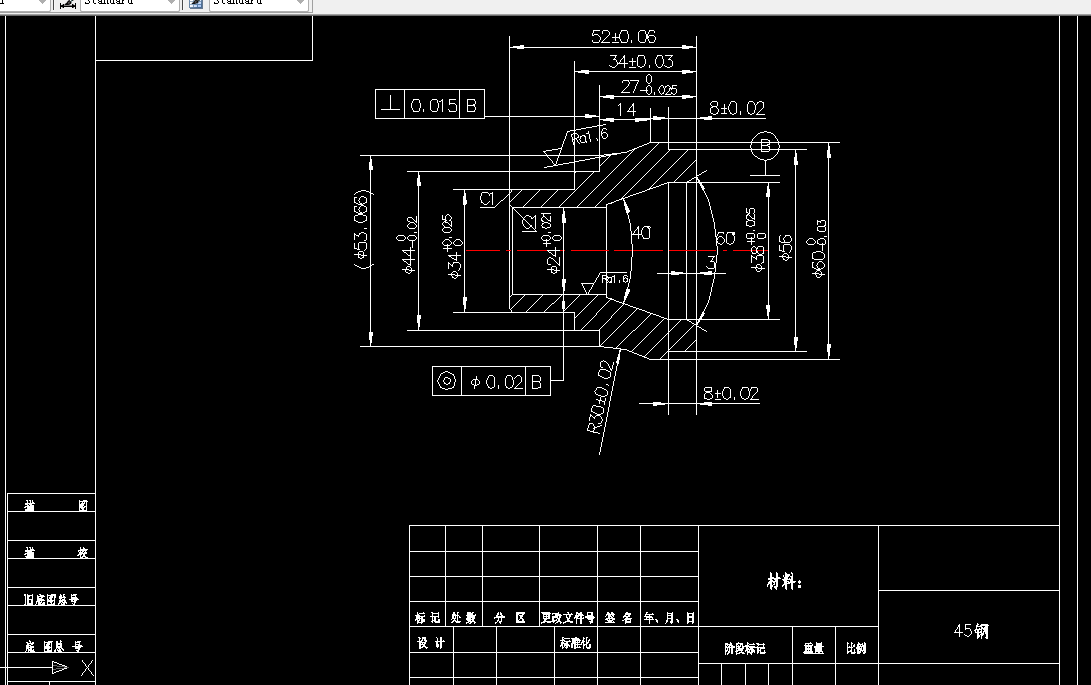Select the dimension style icon on the toolbar
Screen dimensions: 1091x685
pos(68,5)
